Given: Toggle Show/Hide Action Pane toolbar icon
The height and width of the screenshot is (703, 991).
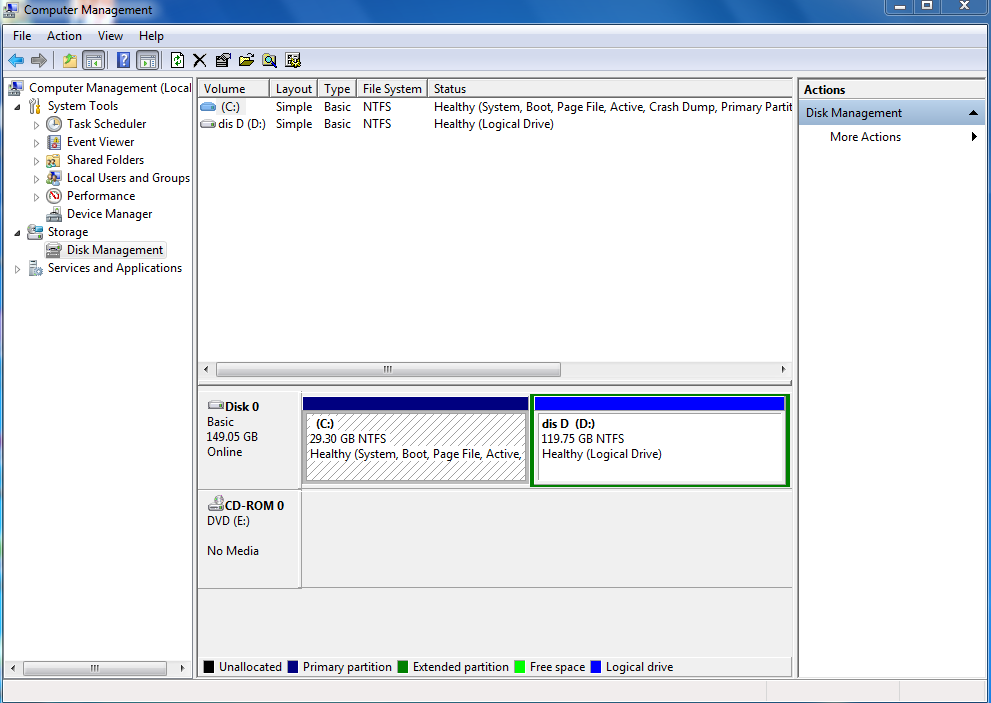Looking at the screenshot, I should click(x=147, y=61).
